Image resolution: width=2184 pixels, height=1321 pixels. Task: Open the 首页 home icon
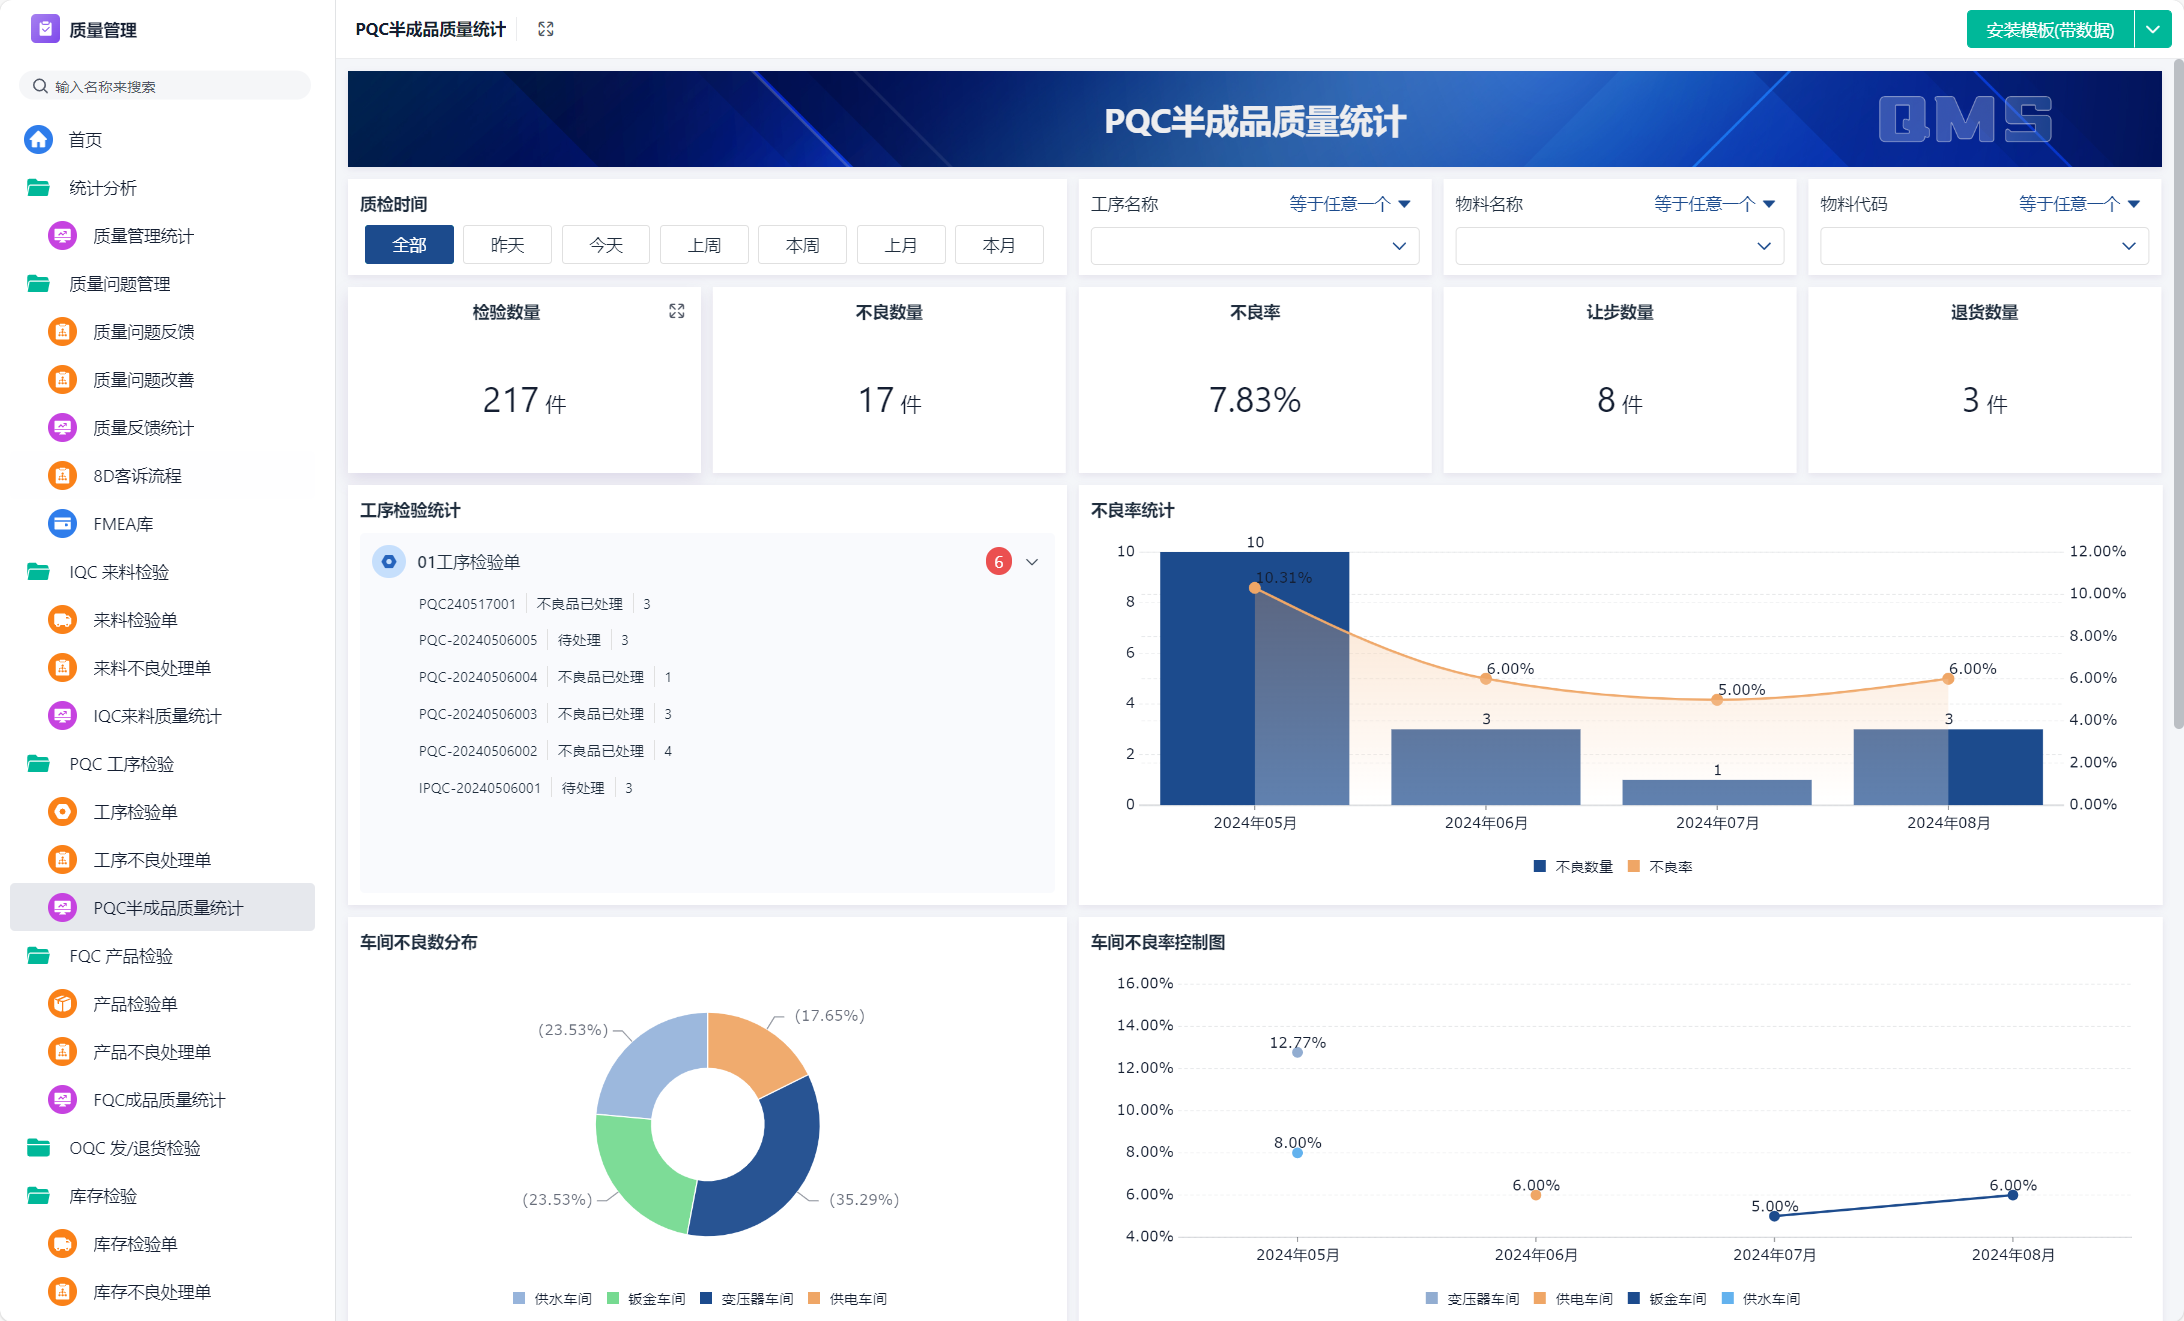pos(38,140)
